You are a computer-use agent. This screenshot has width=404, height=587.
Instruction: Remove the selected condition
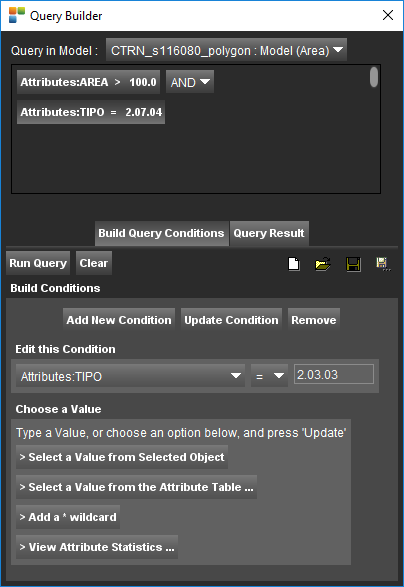[314, 320]
